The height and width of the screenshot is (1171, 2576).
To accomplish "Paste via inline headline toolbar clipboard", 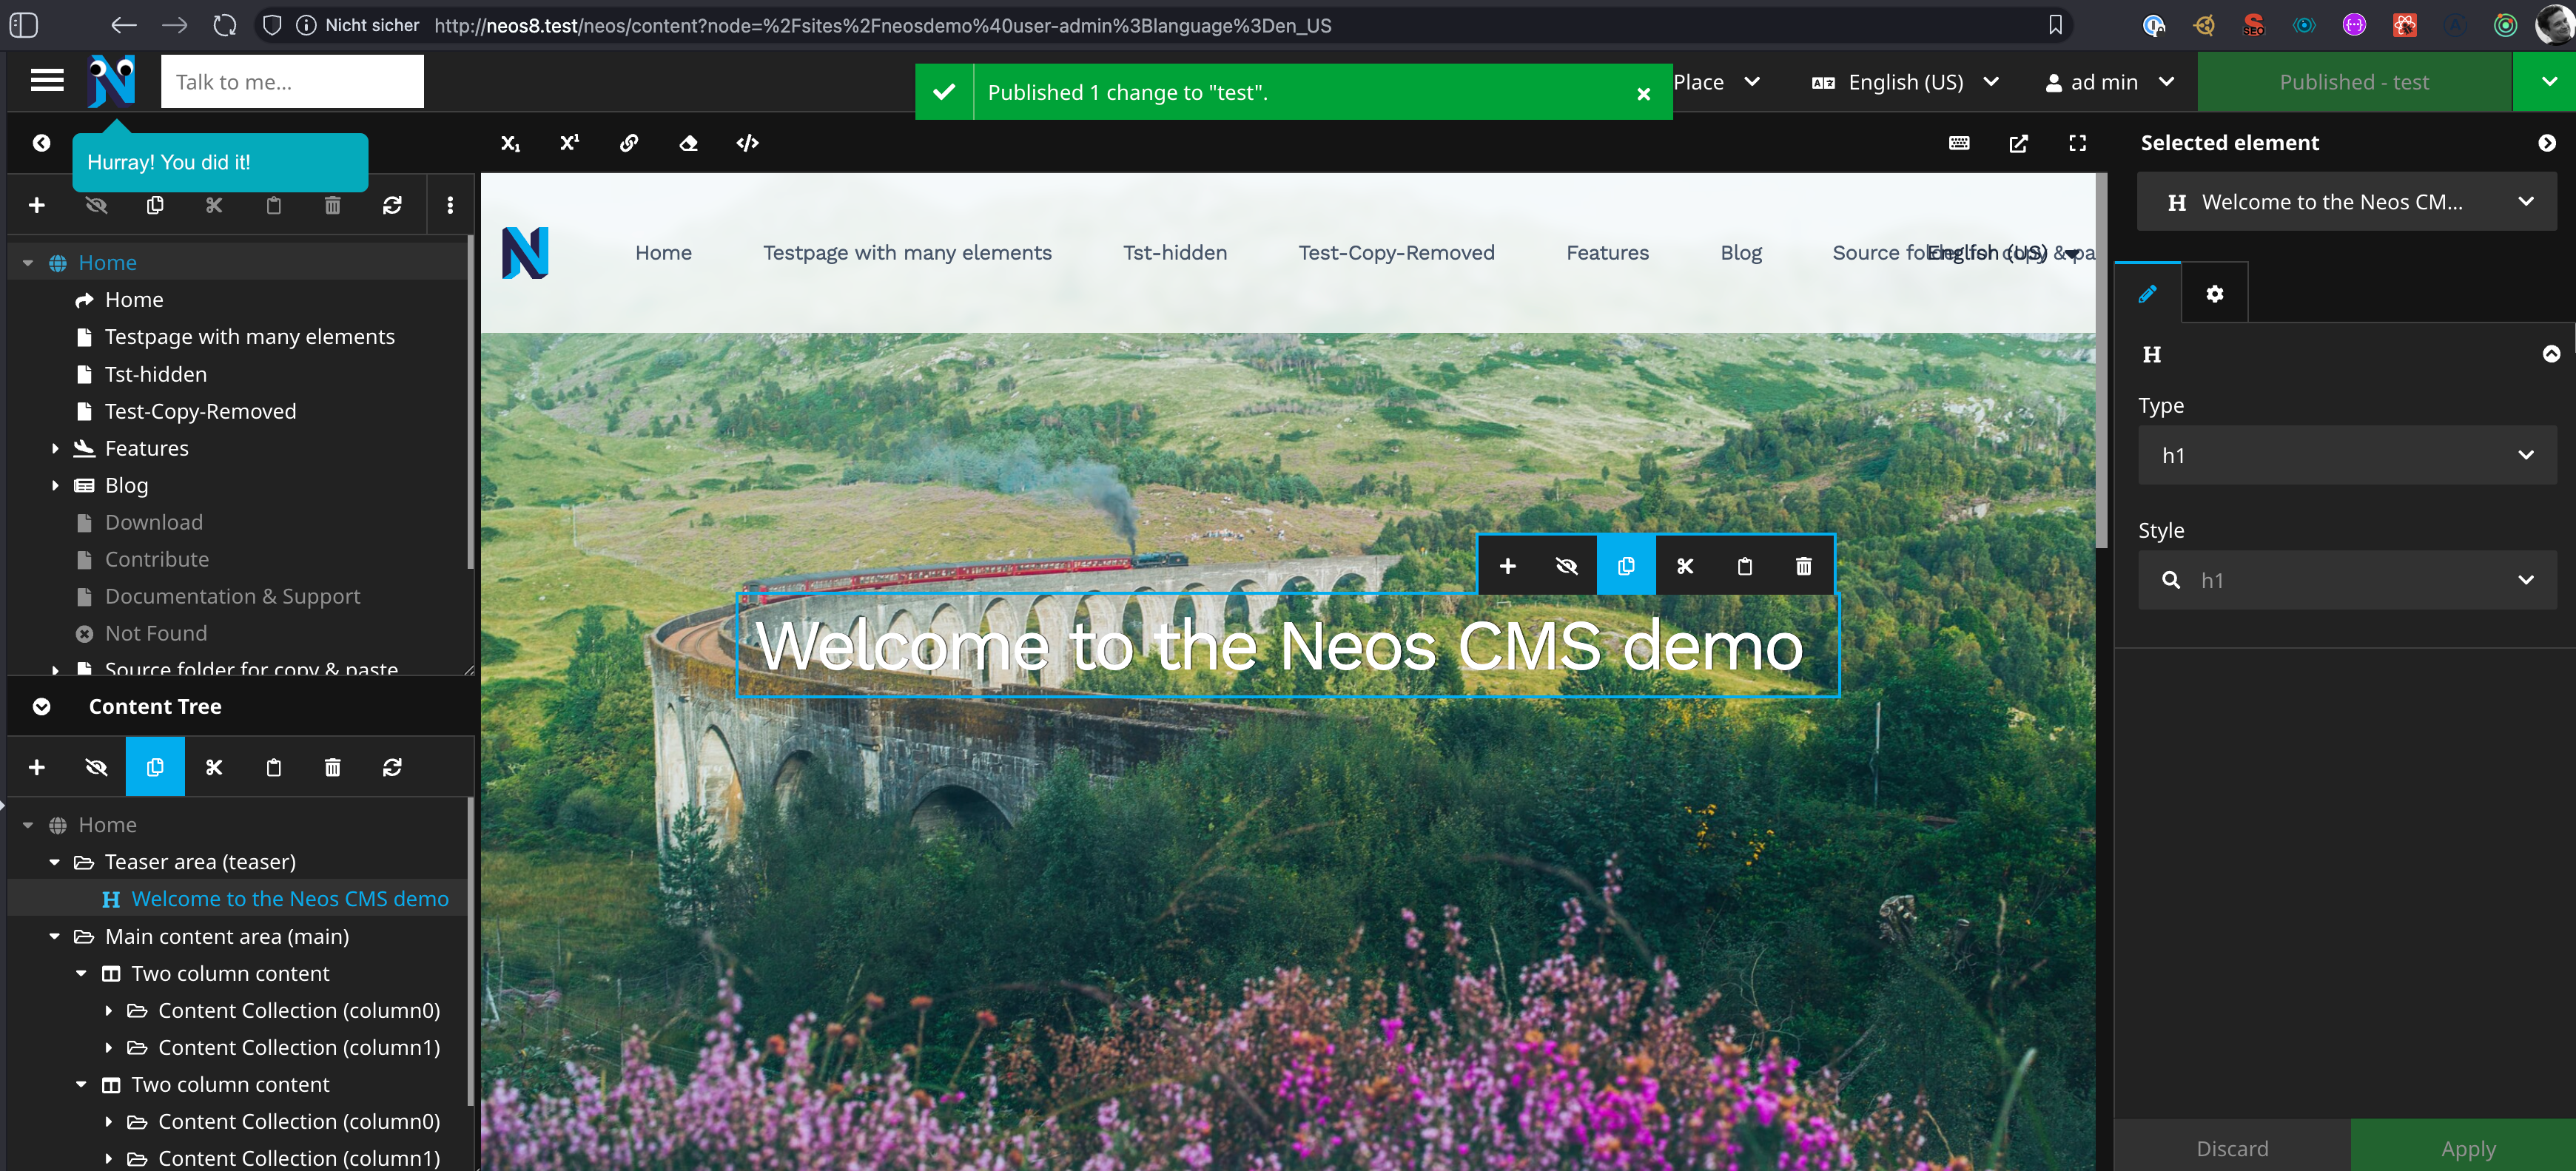I will [x=1745, y=566].
